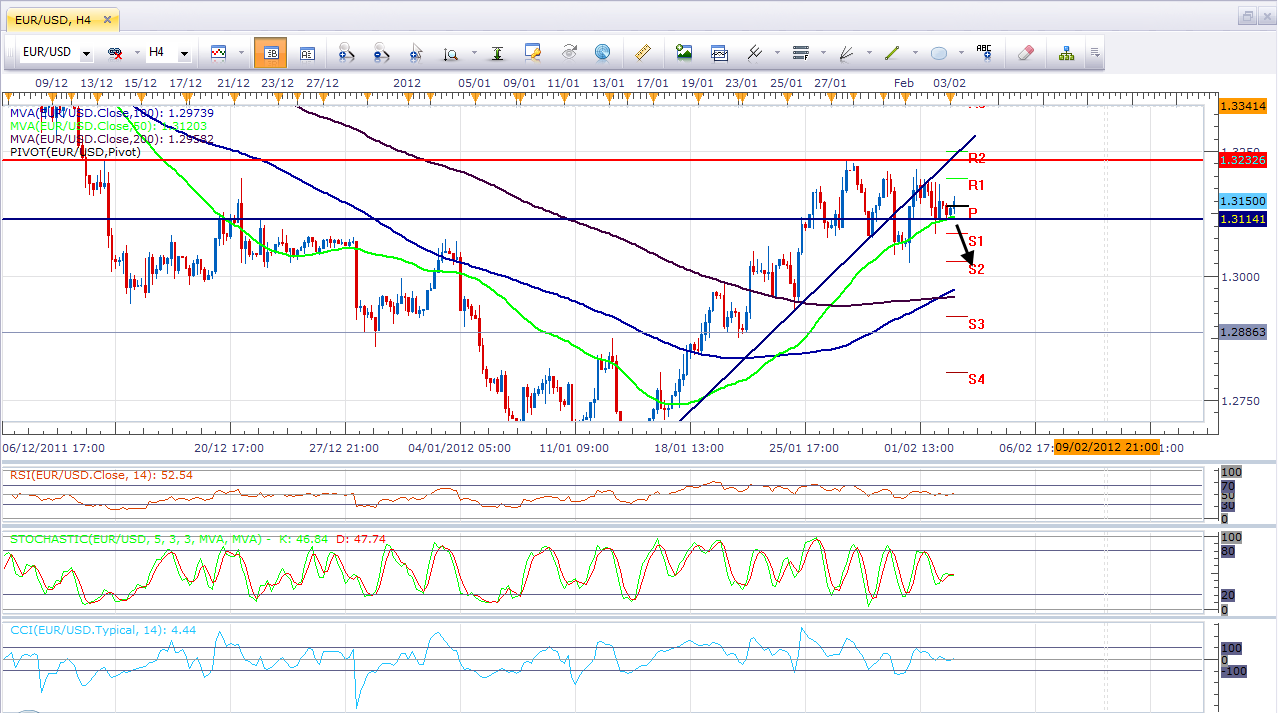Click the blue radar globe icon
Viewport: 1278px width, 713px height.
pos(602,52)
